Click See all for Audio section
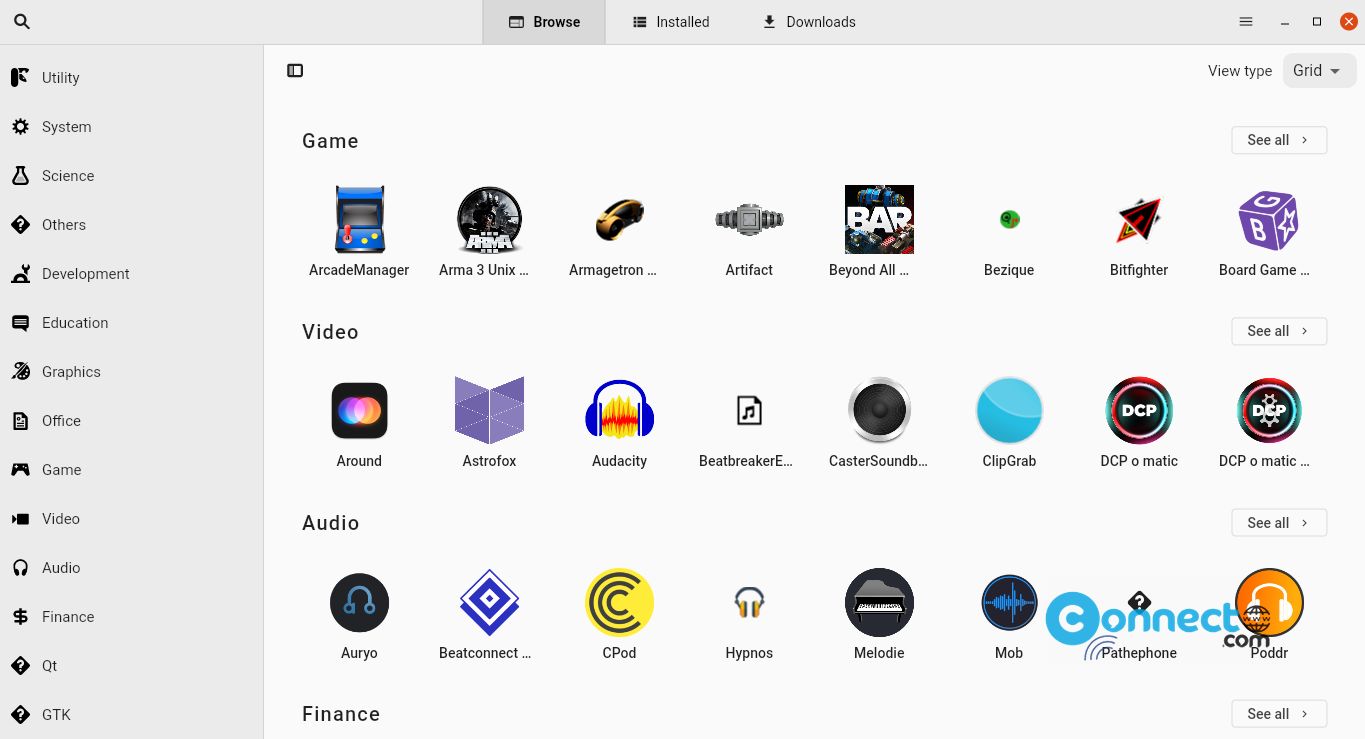Screen dimensions: 1365x739 1279,523
